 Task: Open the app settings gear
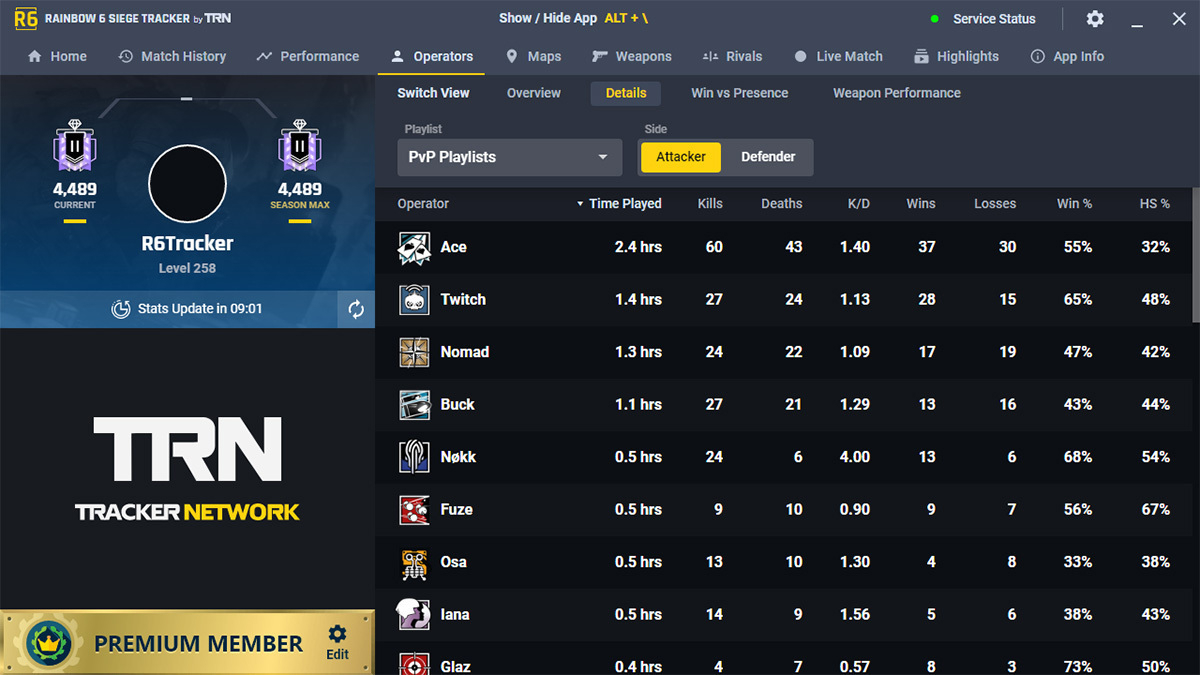pyautogui.click(x=1094, y=19)
